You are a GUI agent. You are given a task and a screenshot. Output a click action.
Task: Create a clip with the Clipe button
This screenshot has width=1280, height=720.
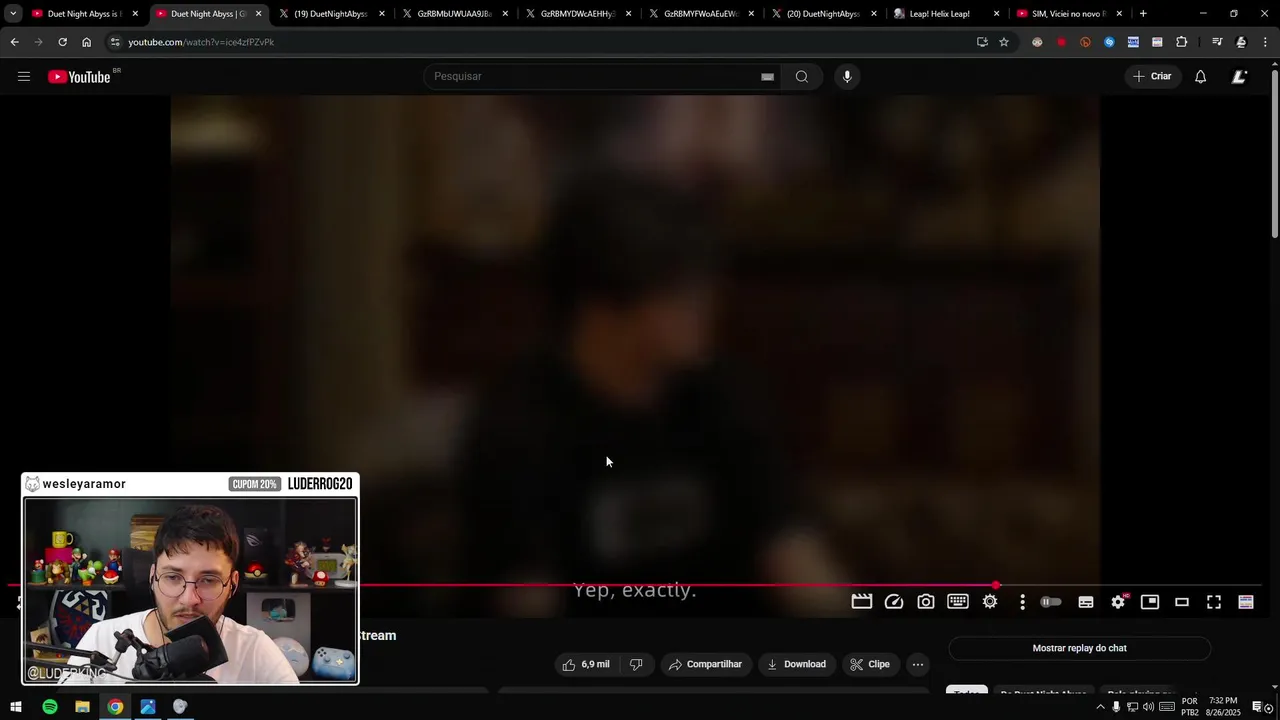870,664
